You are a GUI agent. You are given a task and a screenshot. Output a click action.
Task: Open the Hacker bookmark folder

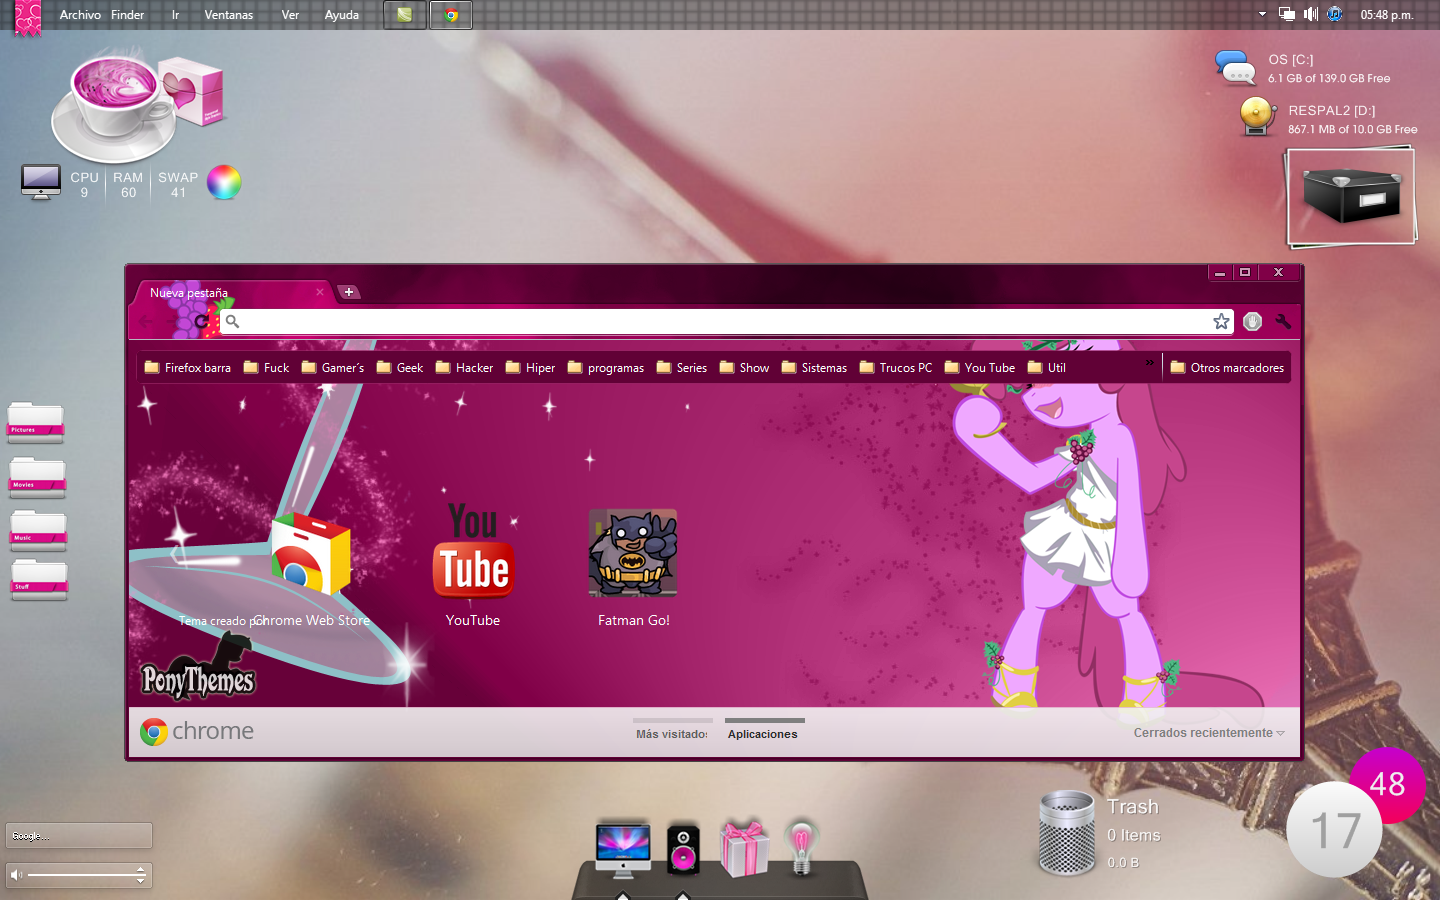click(x=464, y=367)
